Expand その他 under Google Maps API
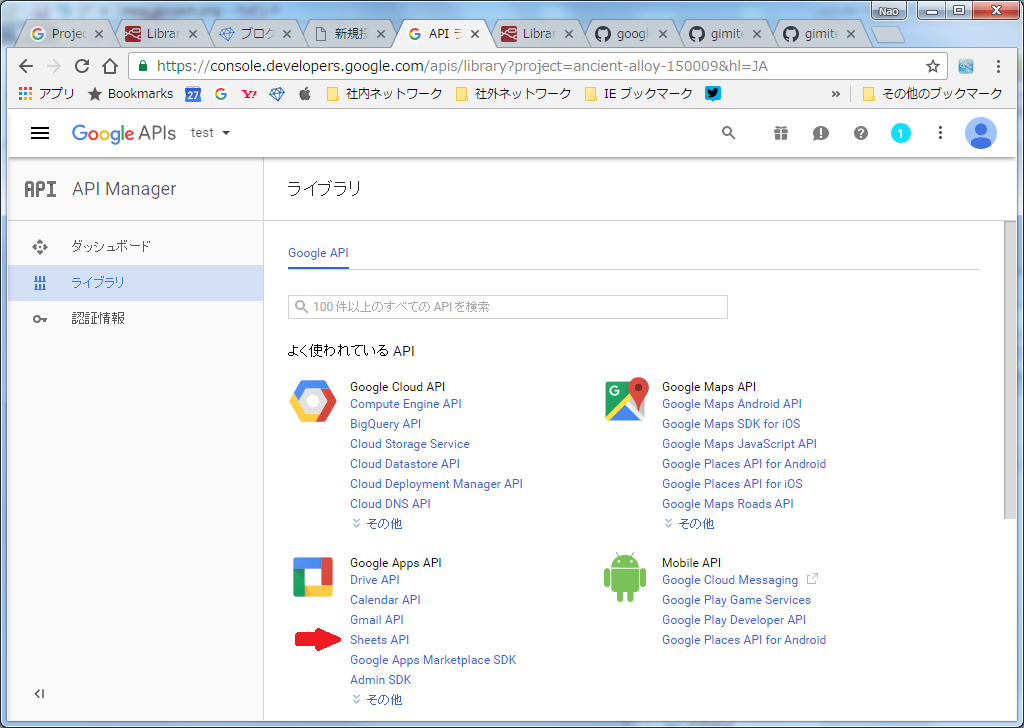The image size is (1024, 728). coord(689,524)
